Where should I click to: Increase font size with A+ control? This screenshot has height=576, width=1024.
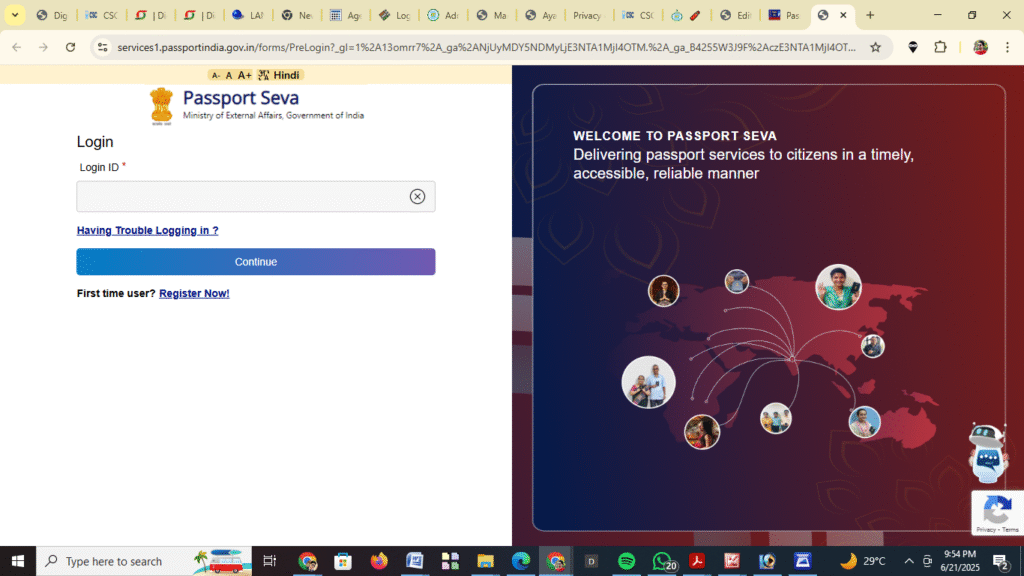click(244, 76)
